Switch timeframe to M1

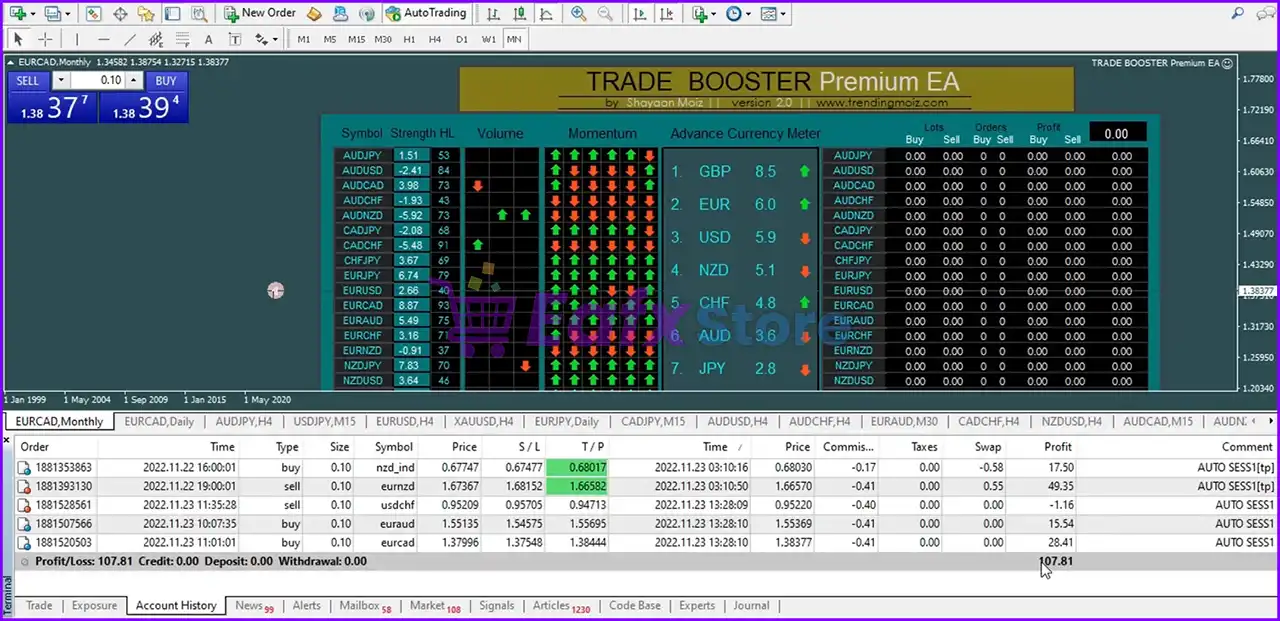tap(304, 39)
